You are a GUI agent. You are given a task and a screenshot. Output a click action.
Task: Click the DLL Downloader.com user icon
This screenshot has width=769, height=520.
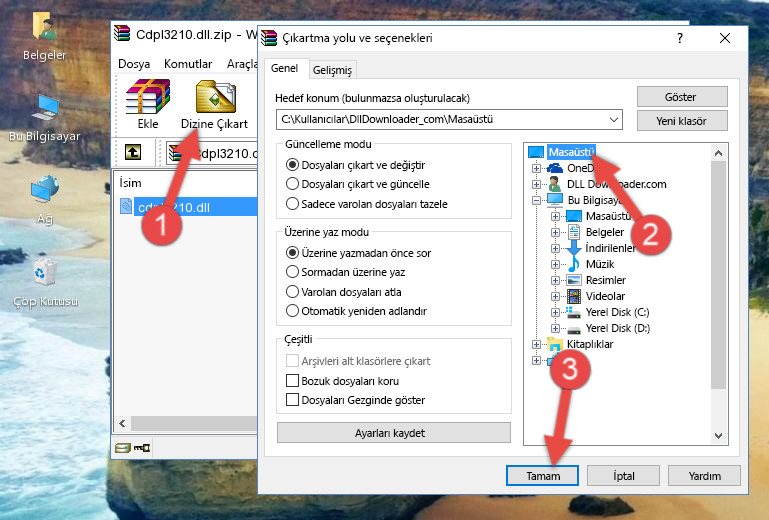pyautogui.click(x=555, y=184)
